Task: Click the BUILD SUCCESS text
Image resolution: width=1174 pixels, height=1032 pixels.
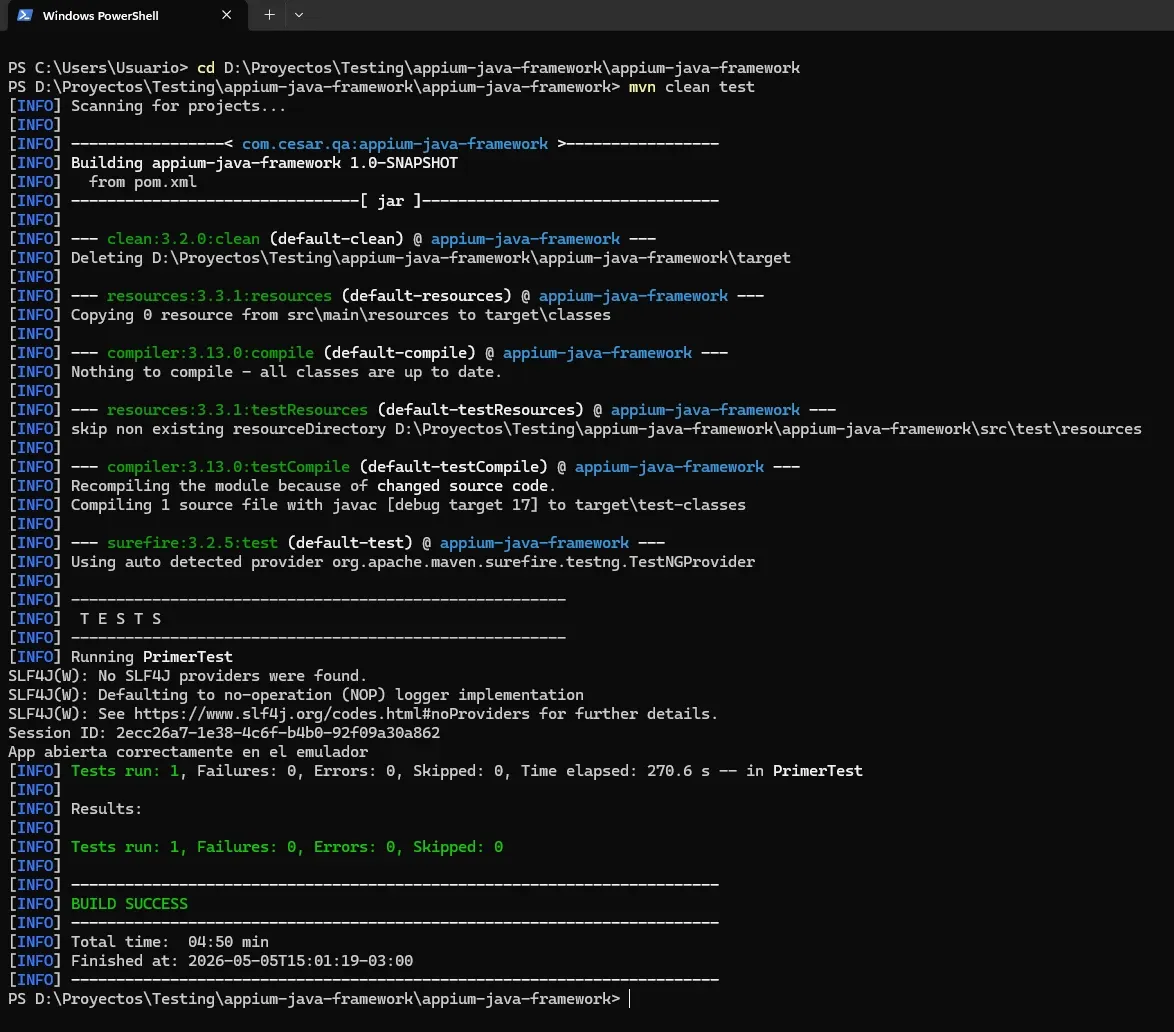Action: [x=129, y=904]
